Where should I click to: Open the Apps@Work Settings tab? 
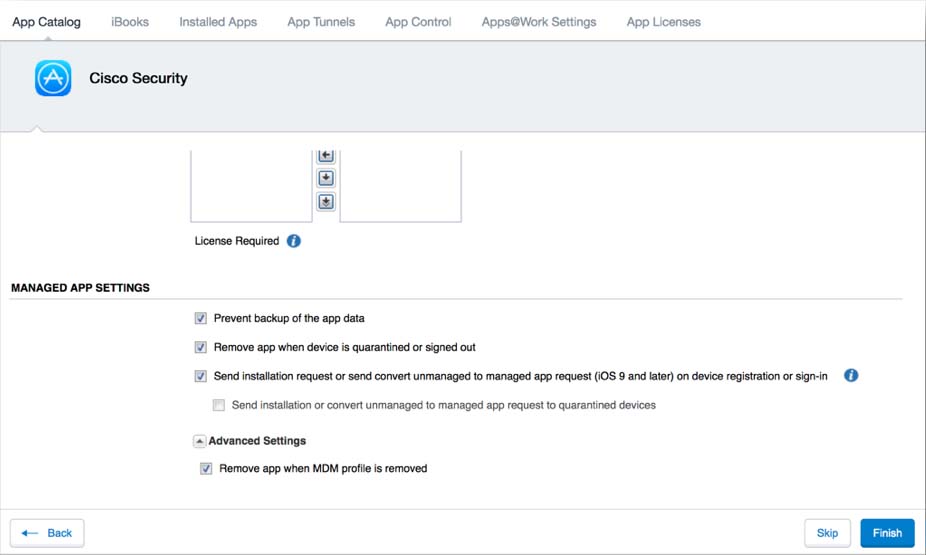click(539, 22)
